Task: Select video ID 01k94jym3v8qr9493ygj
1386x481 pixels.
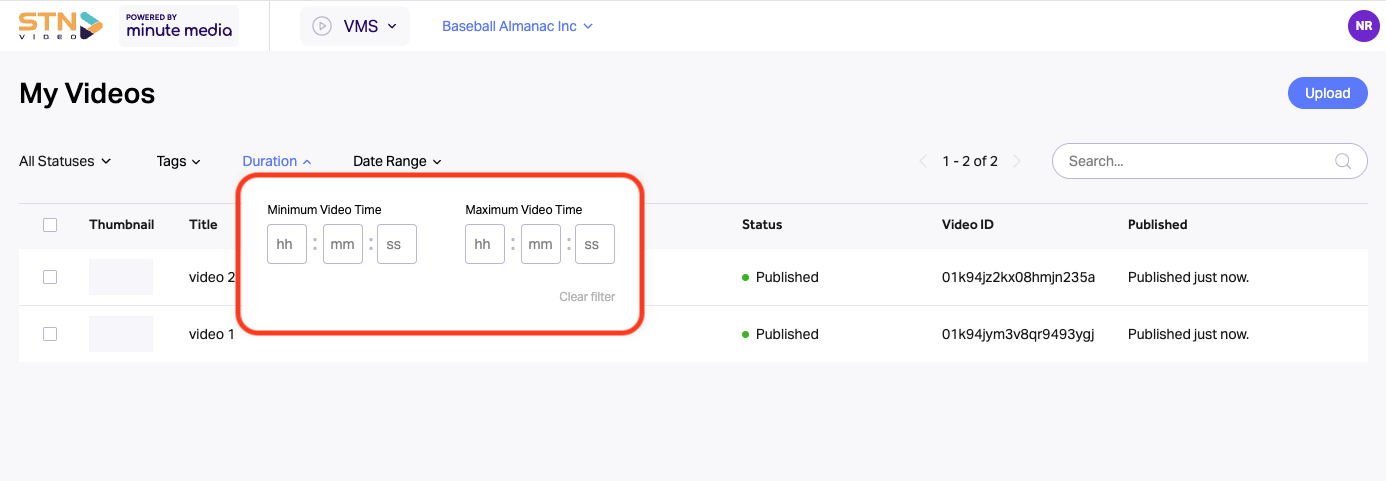Action: [1018, 334]
